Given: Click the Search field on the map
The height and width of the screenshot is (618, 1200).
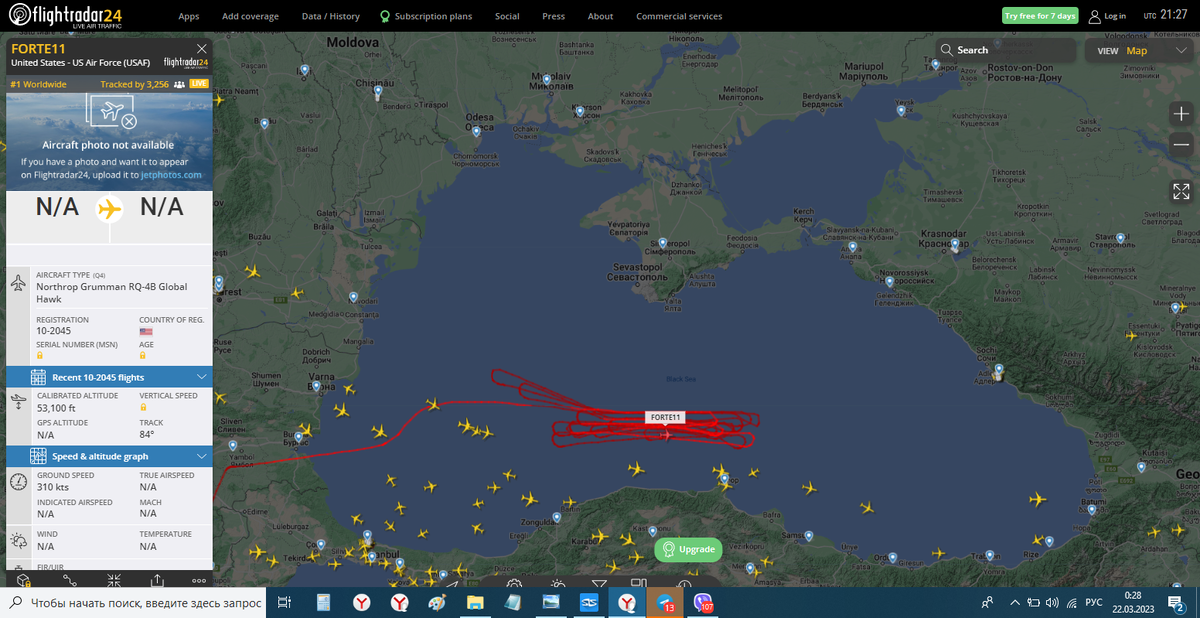Looking at the screenshot, I should pyautogui.click(x=1006, y=50).
